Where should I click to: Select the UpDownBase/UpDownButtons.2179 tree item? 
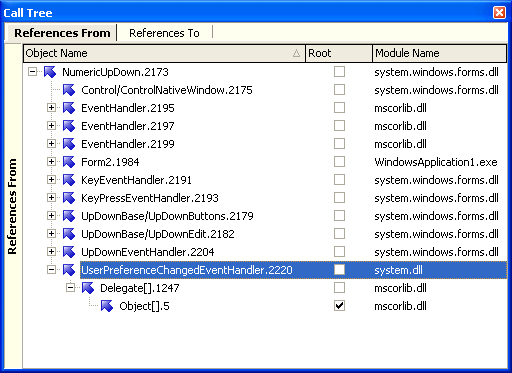(x=167, y=216)
